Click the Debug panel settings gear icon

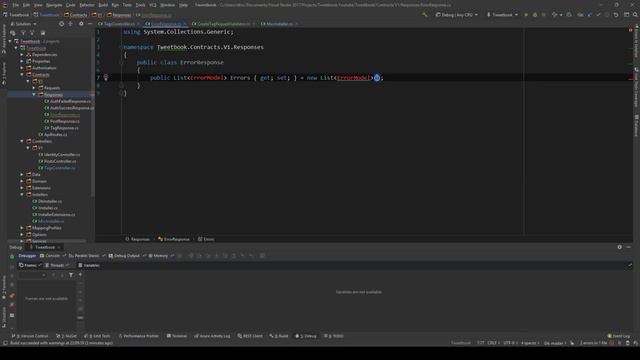coord(620,247)
